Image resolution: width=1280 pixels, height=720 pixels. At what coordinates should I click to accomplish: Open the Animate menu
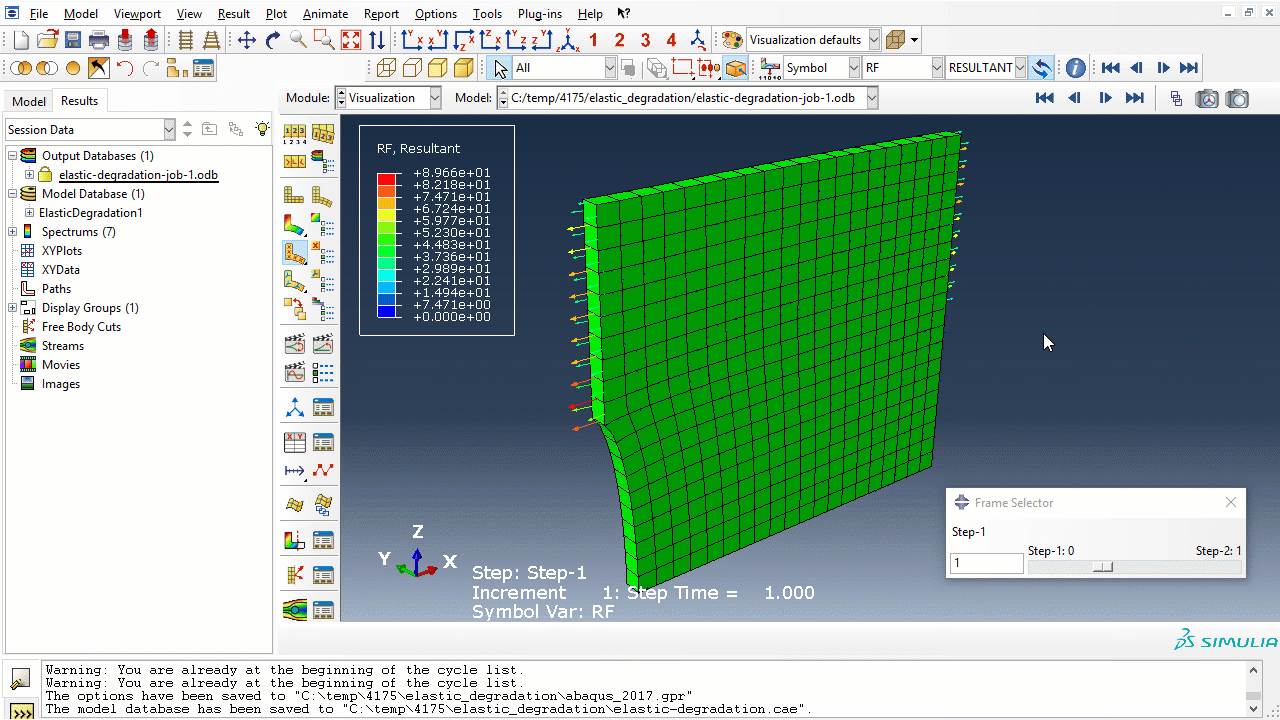tap(326, 14)
